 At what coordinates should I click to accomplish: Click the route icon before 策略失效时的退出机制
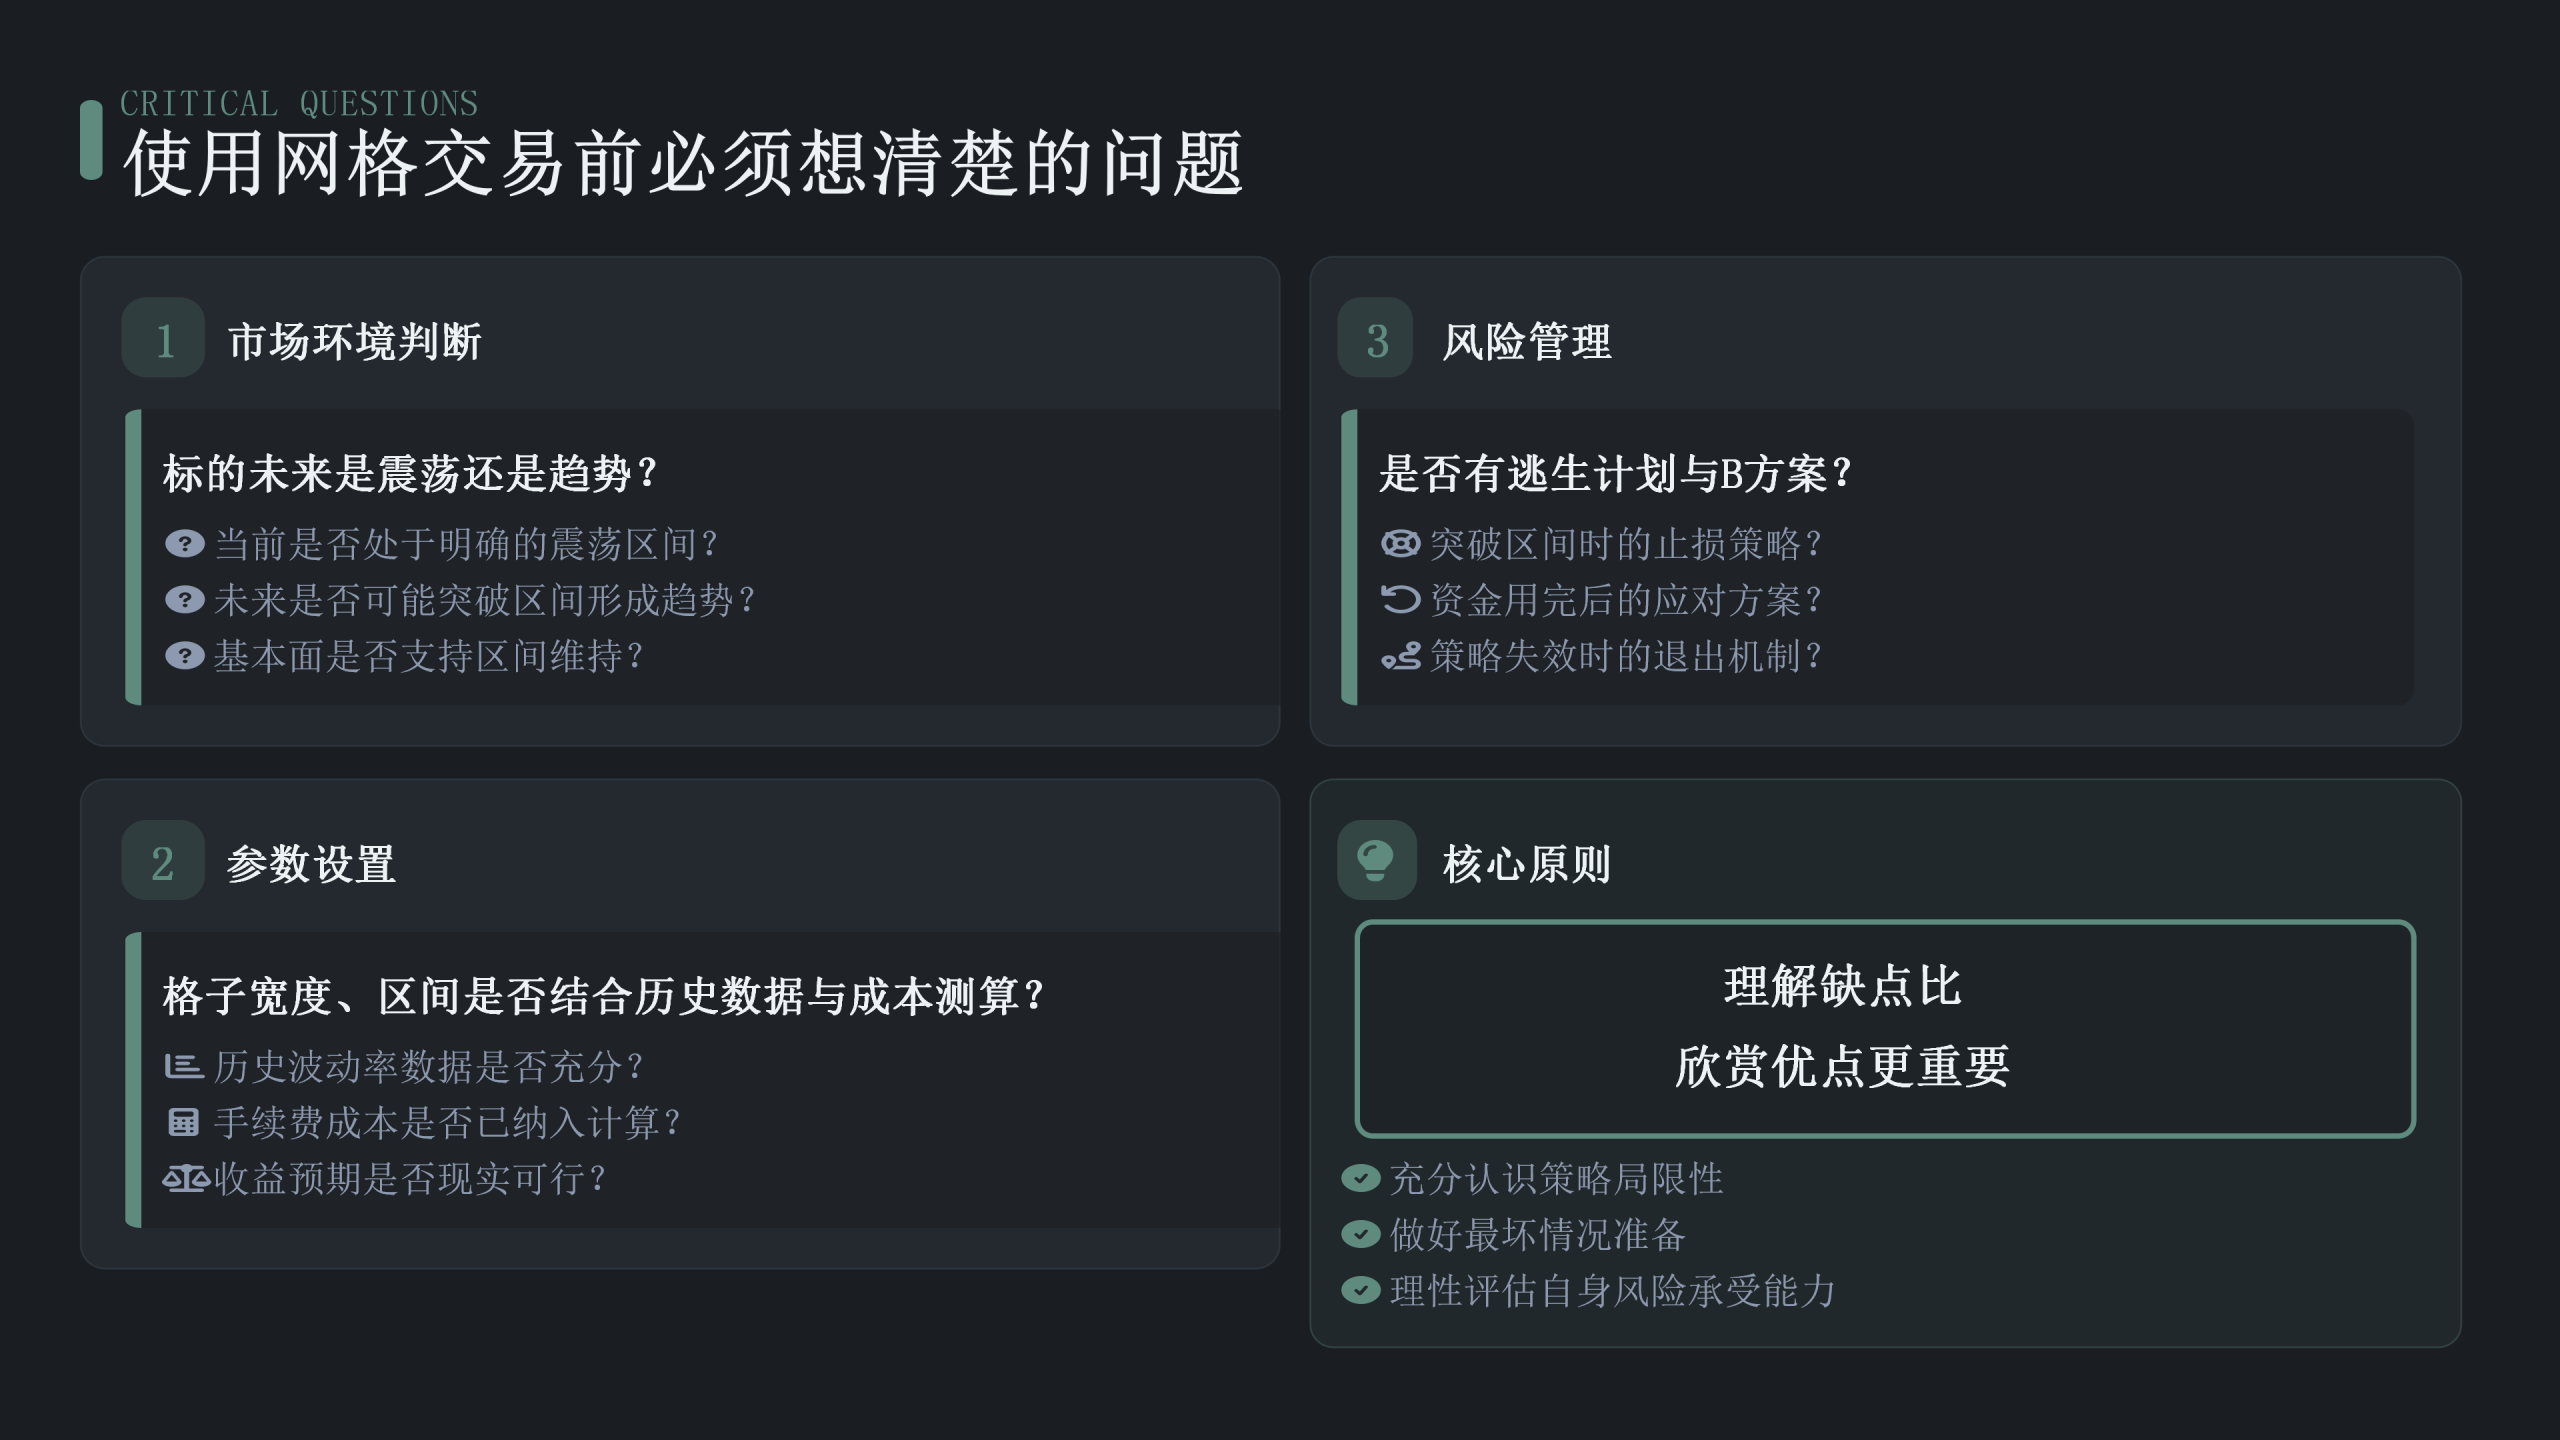point(1400,656)
